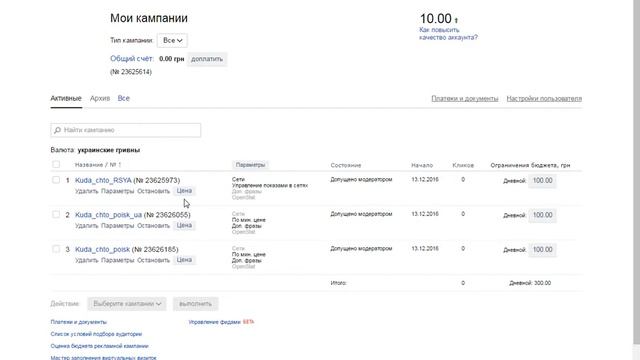Click account number '(№ 23625614)' text
The height and width of the screenshot is (360, 640).
[x=131, y=72]
